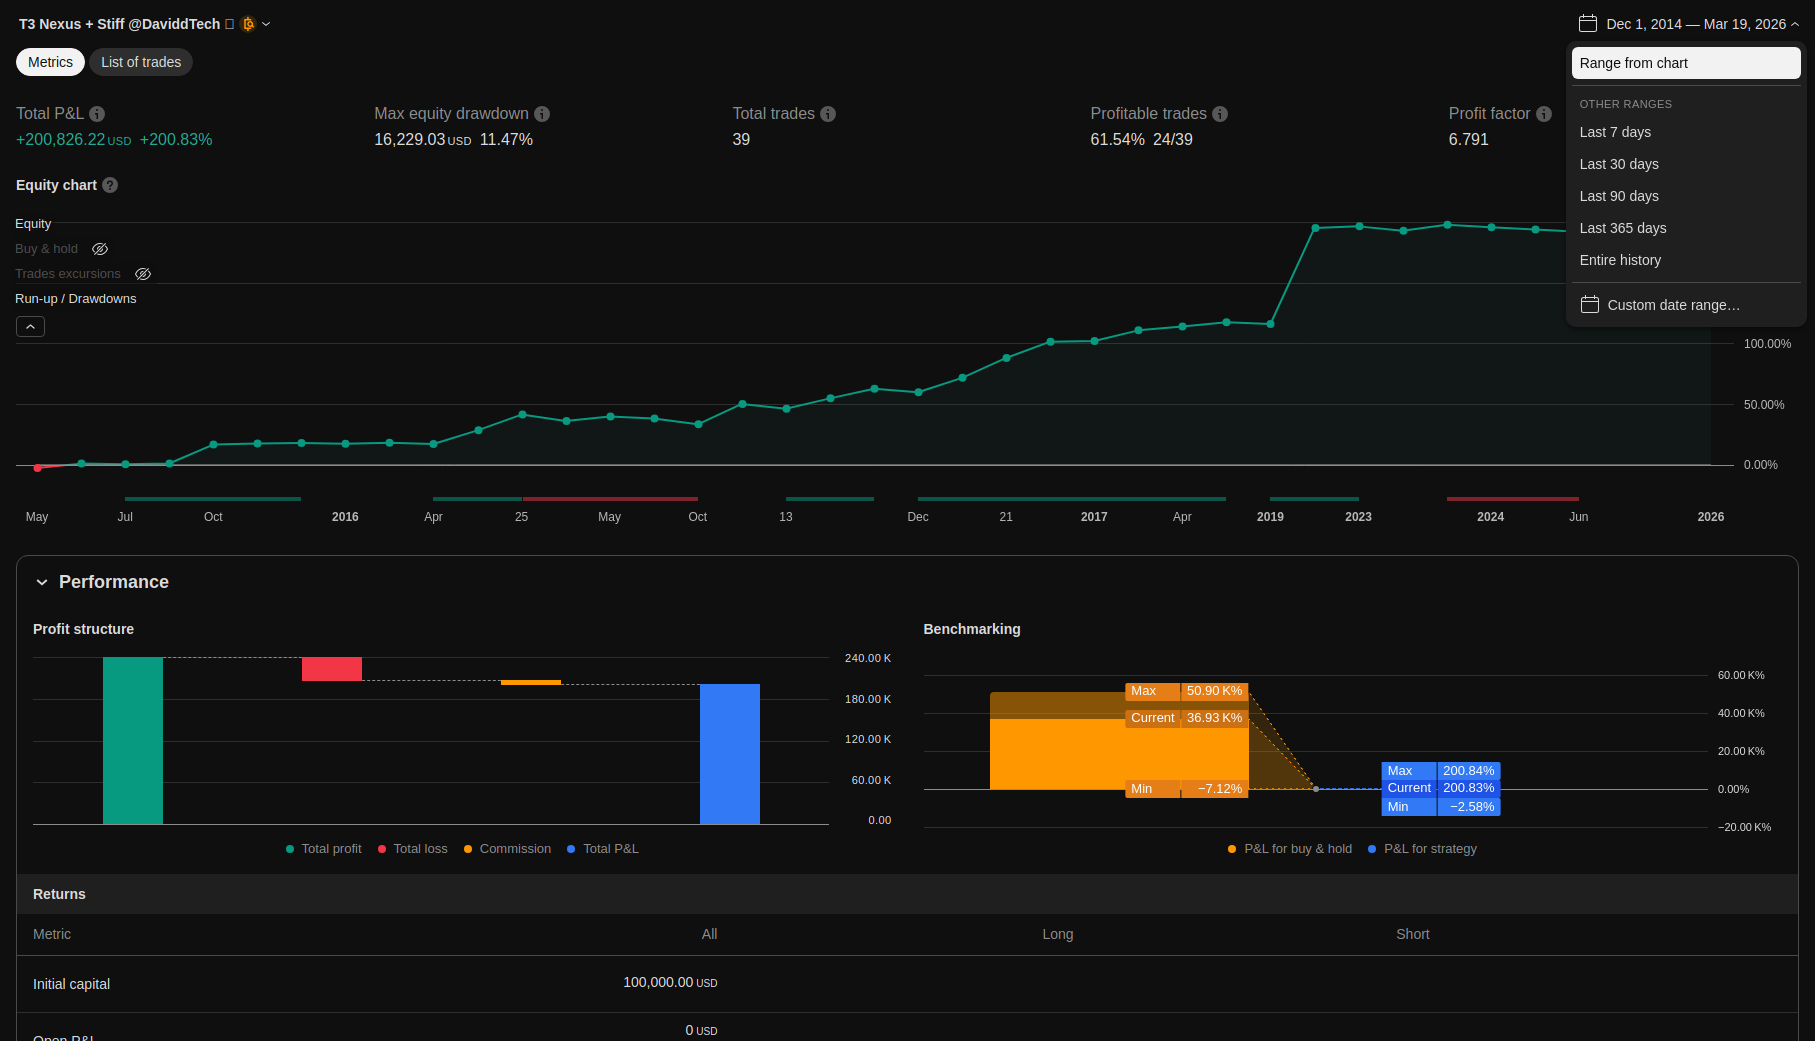Click the Total loss legend swatch
Viewport: 1815px width, 1041px height.
coord(382,849)
